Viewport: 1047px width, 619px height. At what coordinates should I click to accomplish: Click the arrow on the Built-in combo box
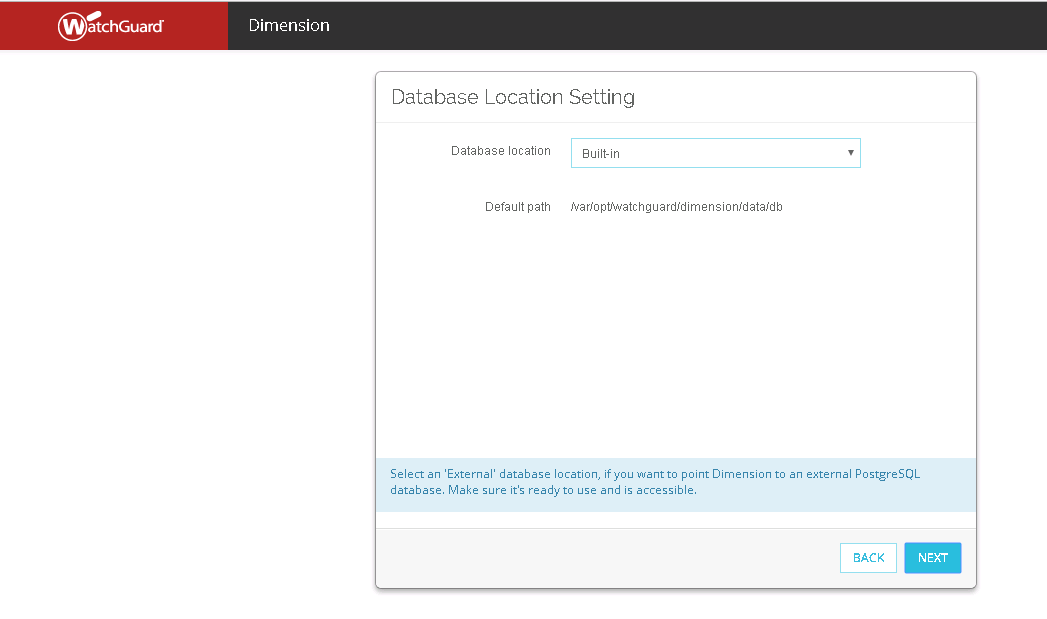click(850, 153)
